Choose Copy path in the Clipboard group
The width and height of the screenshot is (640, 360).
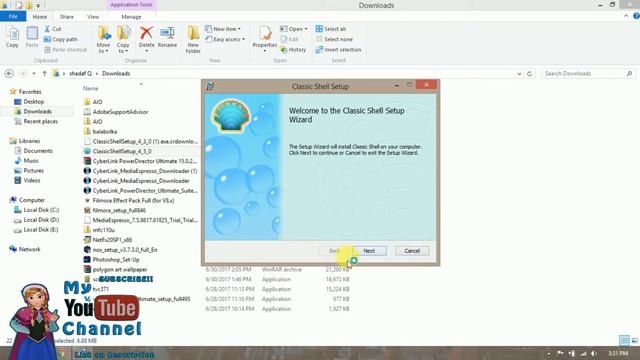60,39
